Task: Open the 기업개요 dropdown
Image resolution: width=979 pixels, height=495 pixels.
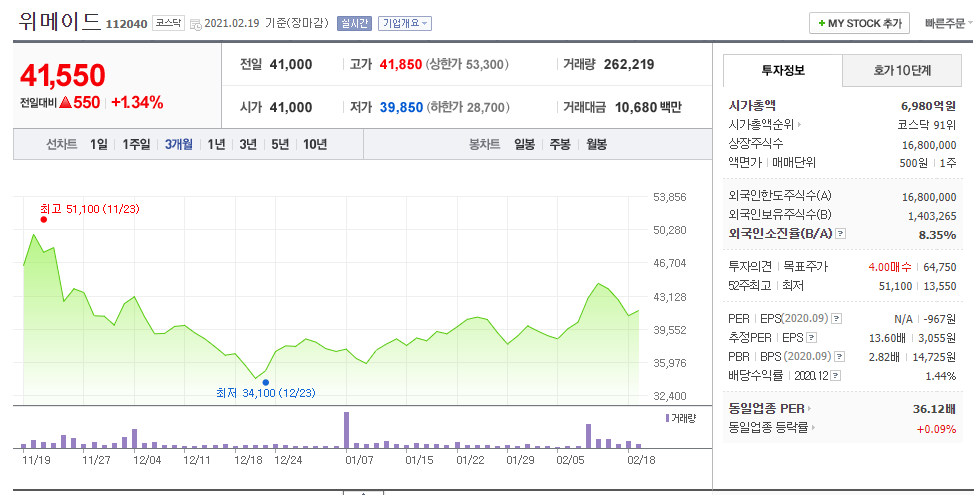Action: [405, 24]
